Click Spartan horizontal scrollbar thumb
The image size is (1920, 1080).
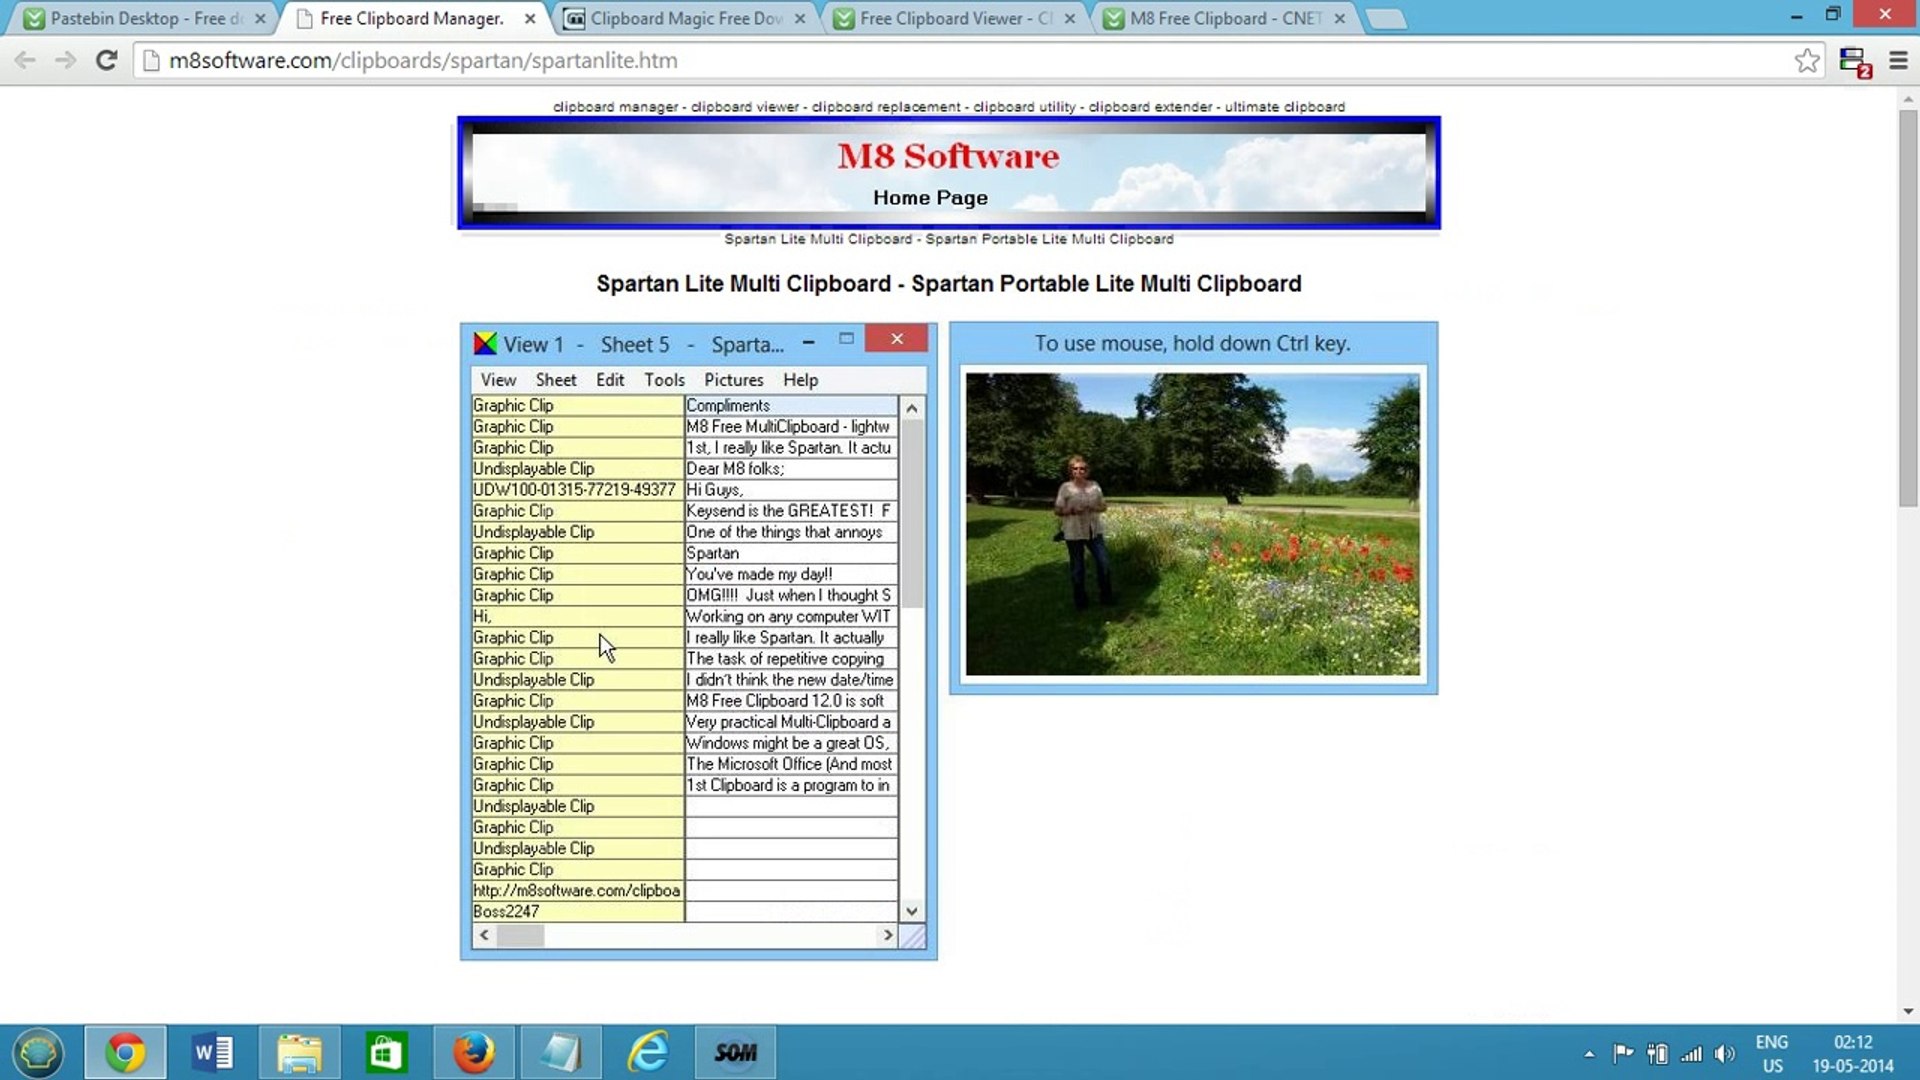520,935
